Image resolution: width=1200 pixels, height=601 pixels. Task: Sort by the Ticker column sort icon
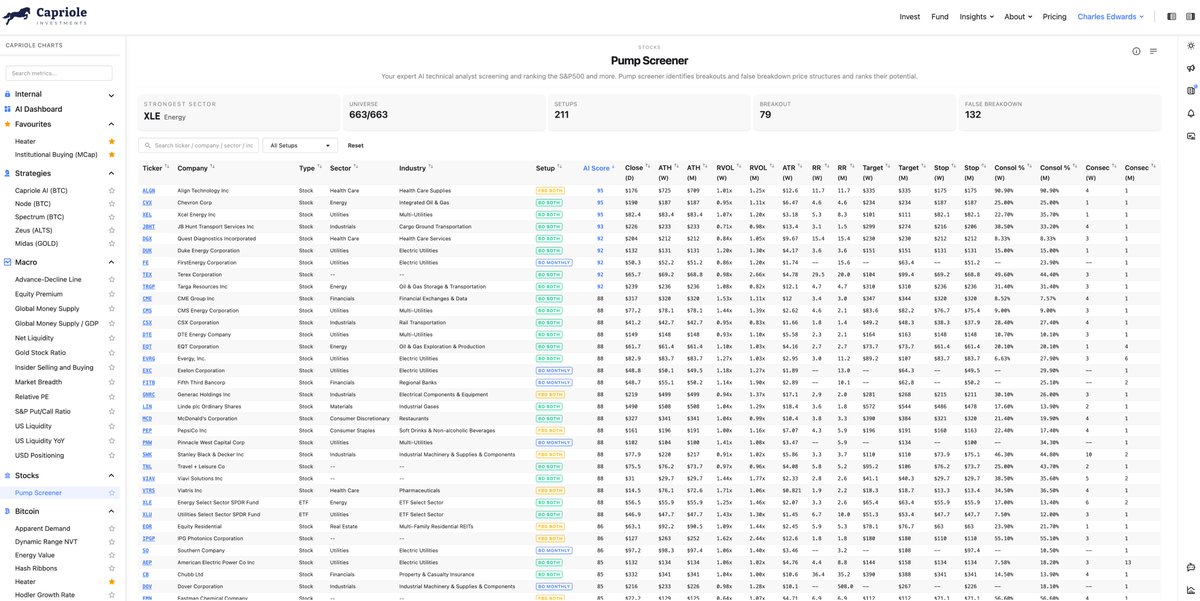tap(166, 167)
